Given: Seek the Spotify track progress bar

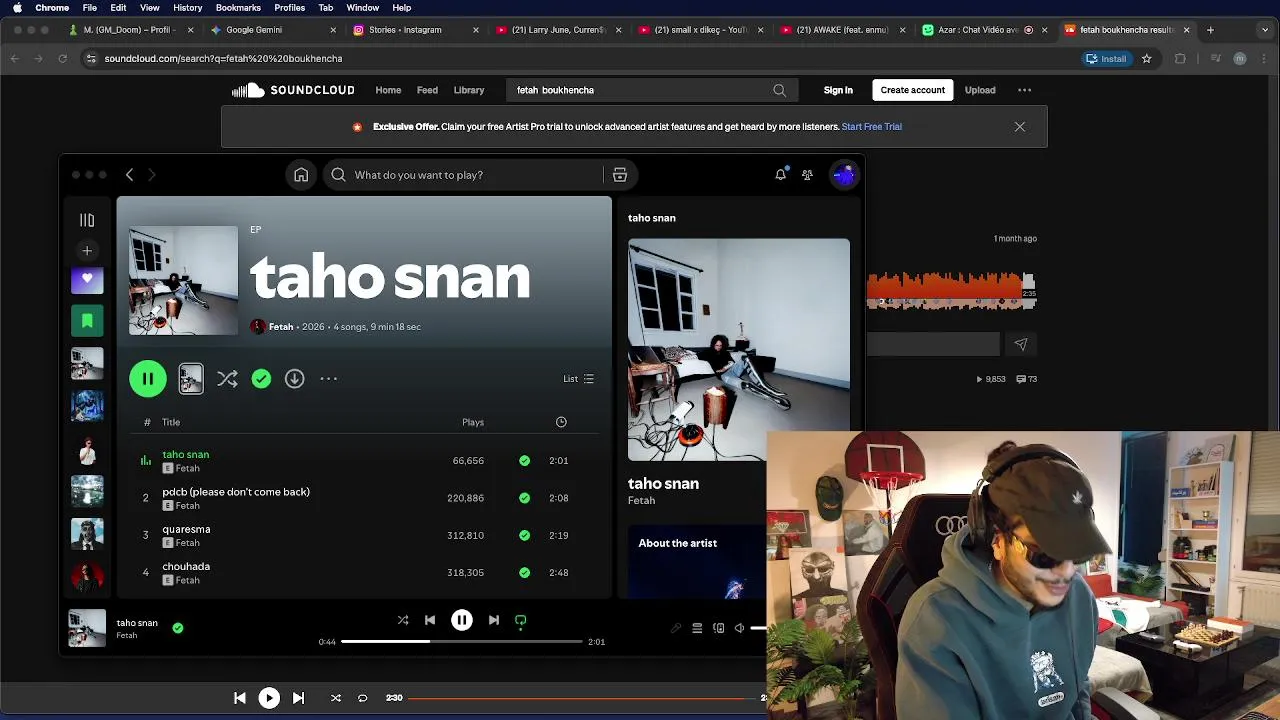Looking at the screenshot, I should point(462,642).
